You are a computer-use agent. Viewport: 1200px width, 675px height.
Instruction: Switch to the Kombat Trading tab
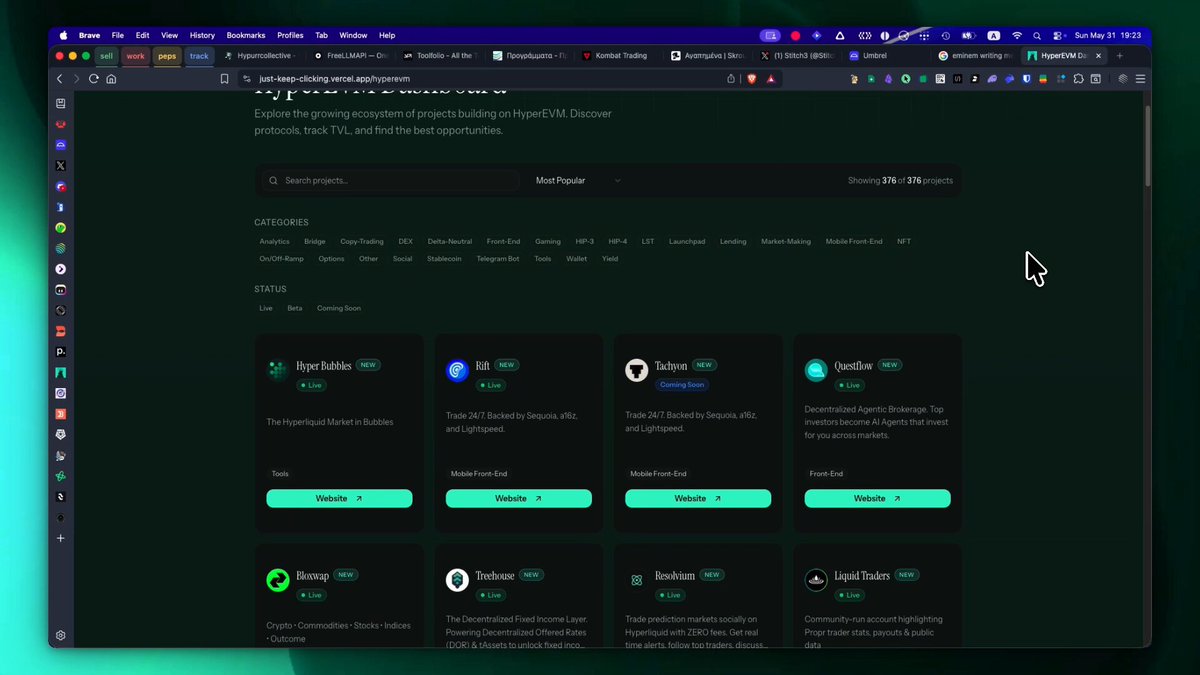(621, 56)
